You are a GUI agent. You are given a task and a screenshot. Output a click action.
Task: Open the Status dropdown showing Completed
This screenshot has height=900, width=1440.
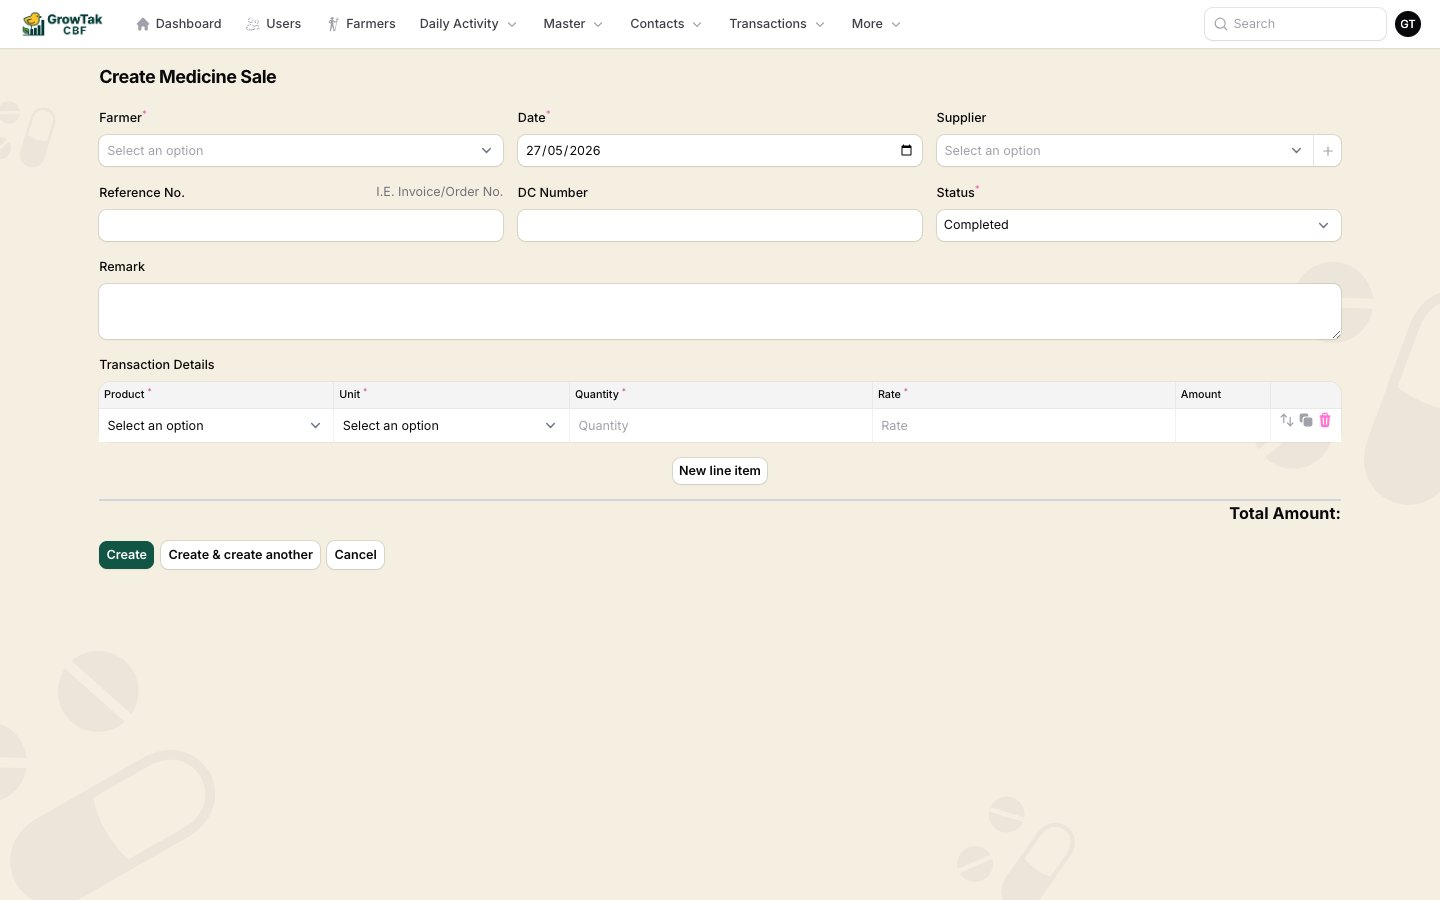[x=1139, y=225]
